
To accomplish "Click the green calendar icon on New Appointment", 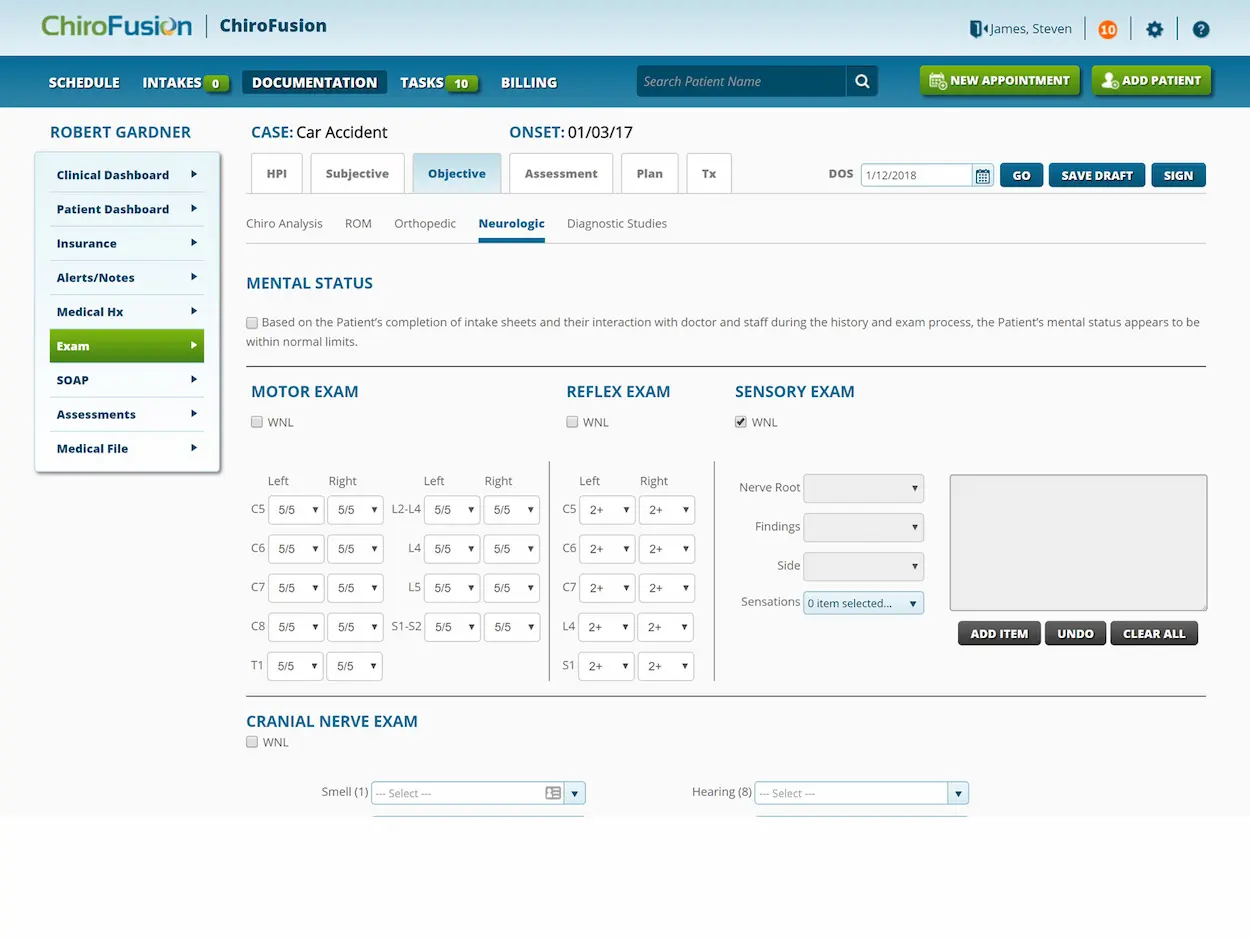I will [x=938, y=80].
